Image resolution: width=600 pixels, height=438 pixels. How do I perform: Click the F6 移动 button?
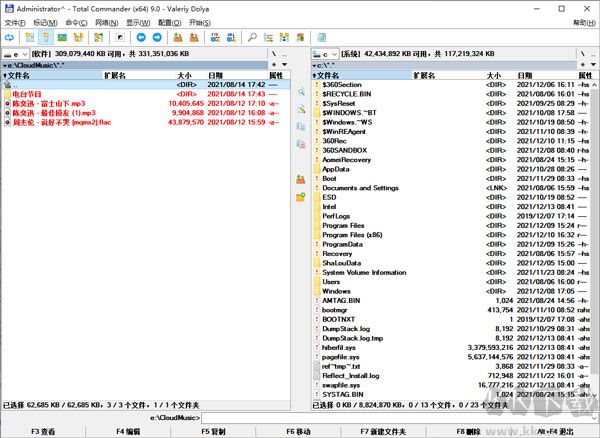(298, 431)
